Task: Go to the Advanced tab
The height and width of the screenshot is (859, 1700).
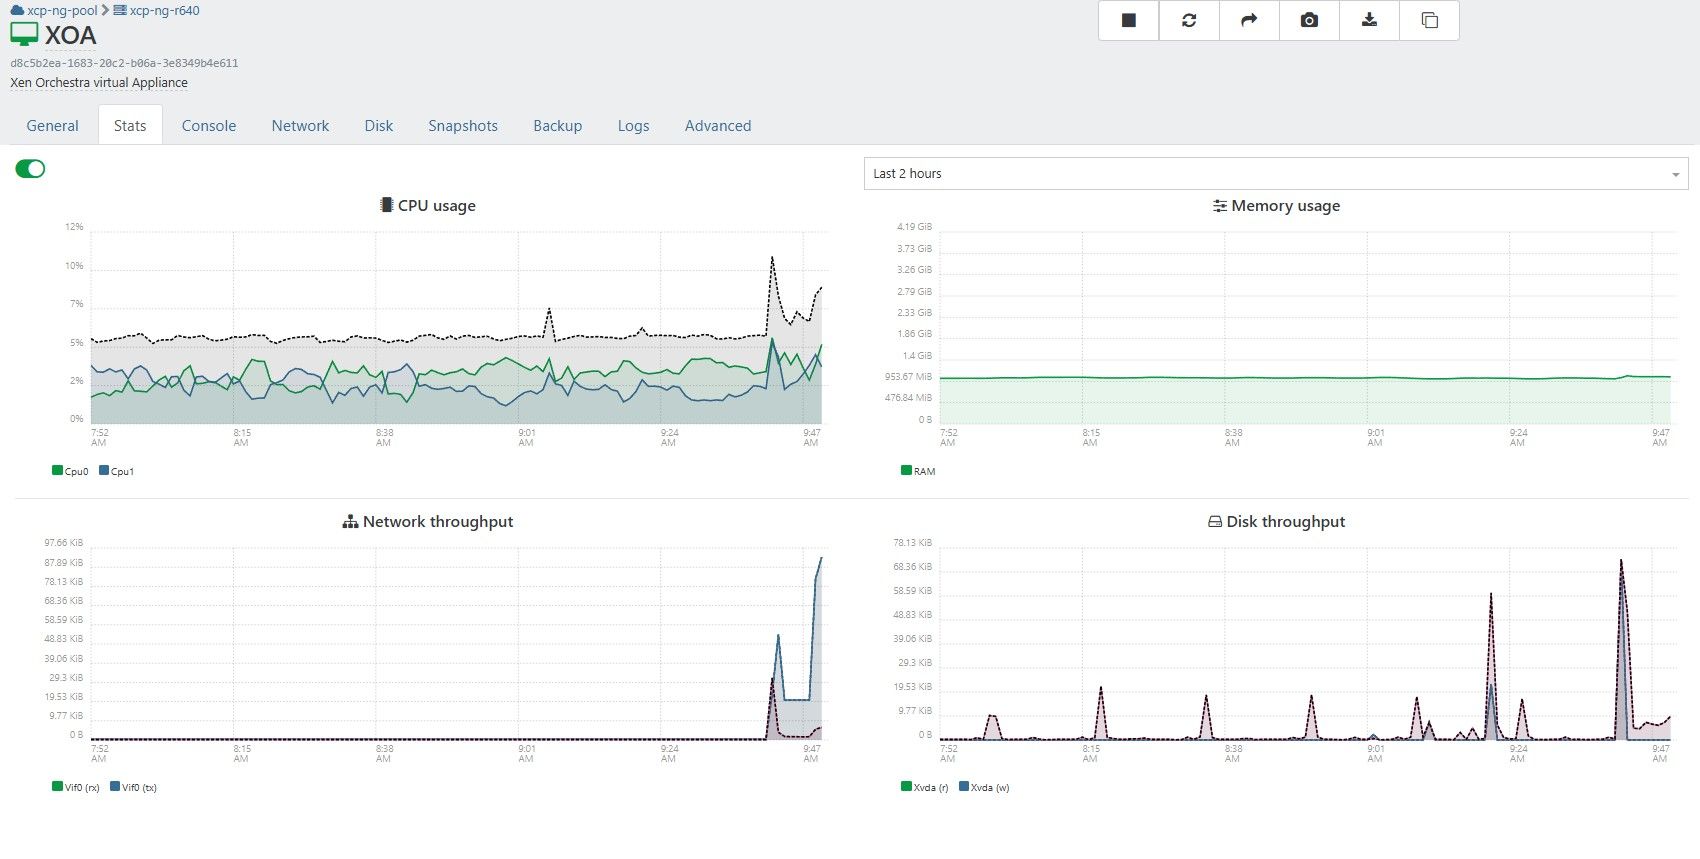Action: point(717,126)
